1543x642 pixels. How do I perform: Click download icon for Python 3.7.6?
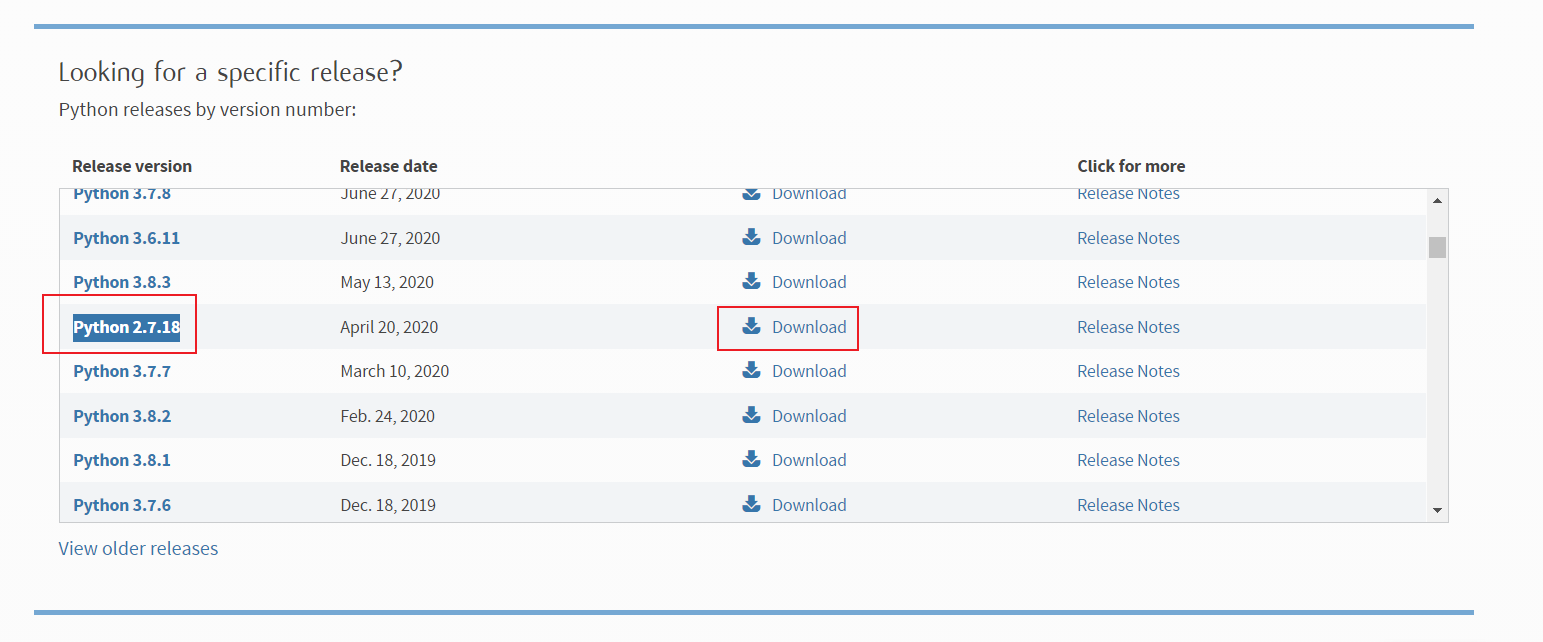[x=751, y=504]
